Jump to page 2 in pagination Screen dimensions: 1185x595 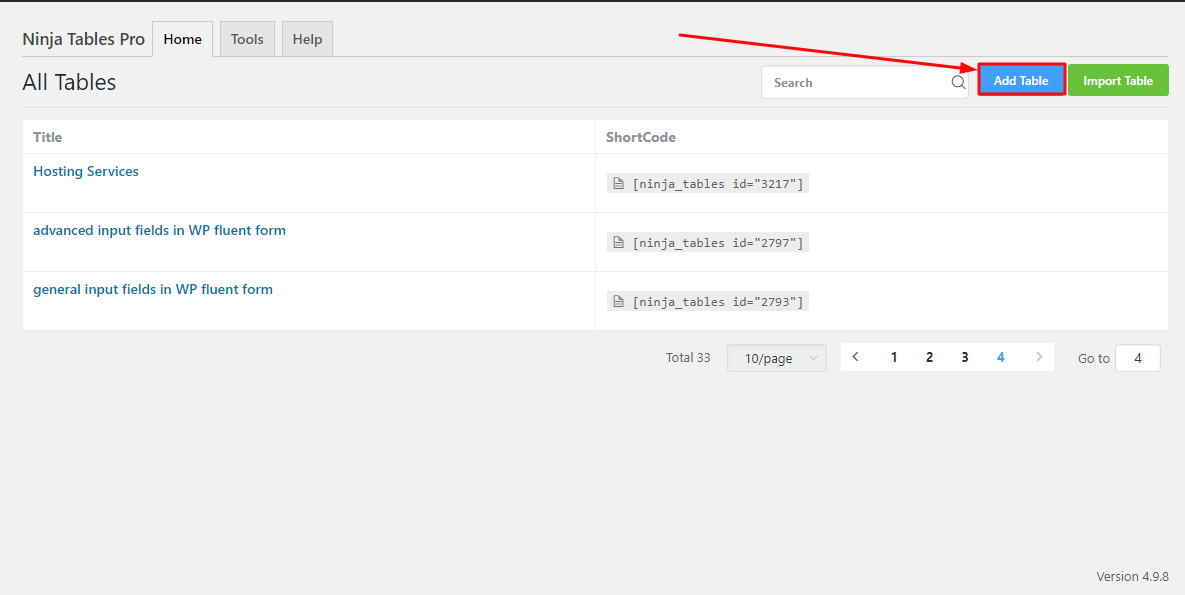929,357
